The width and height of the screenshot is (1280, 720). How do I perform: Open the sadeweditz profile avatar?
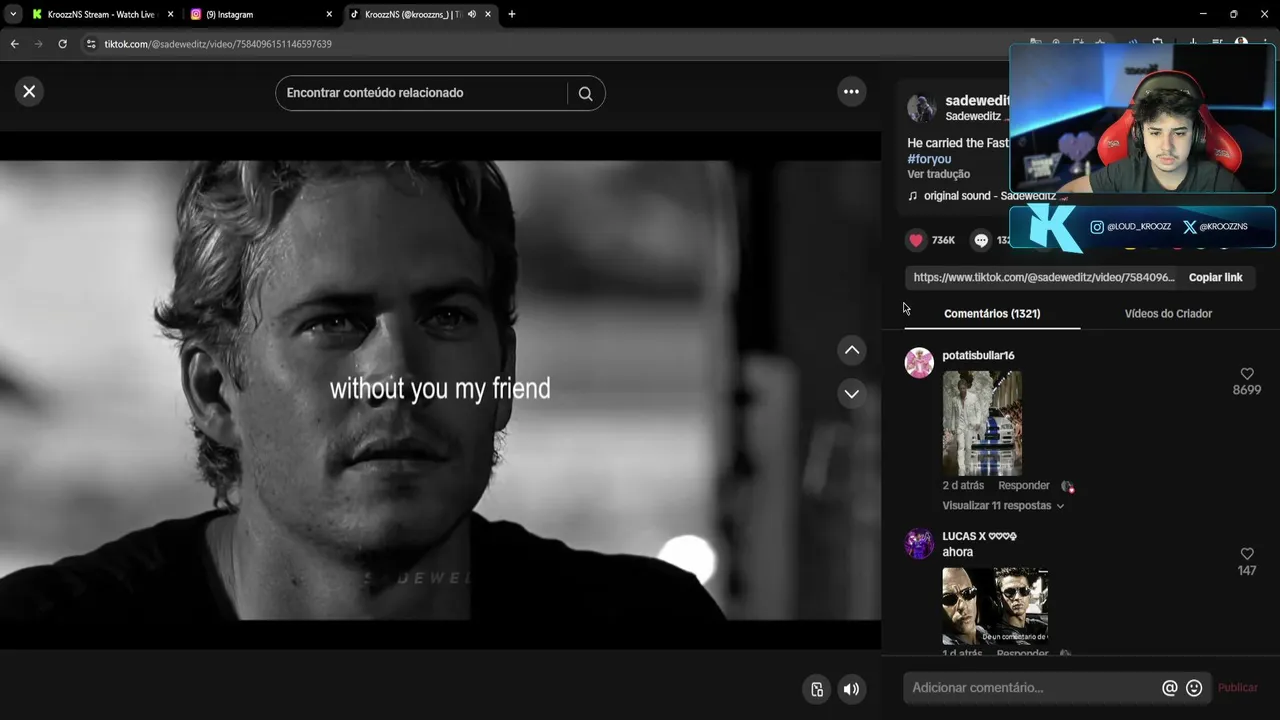click(921, 108)
